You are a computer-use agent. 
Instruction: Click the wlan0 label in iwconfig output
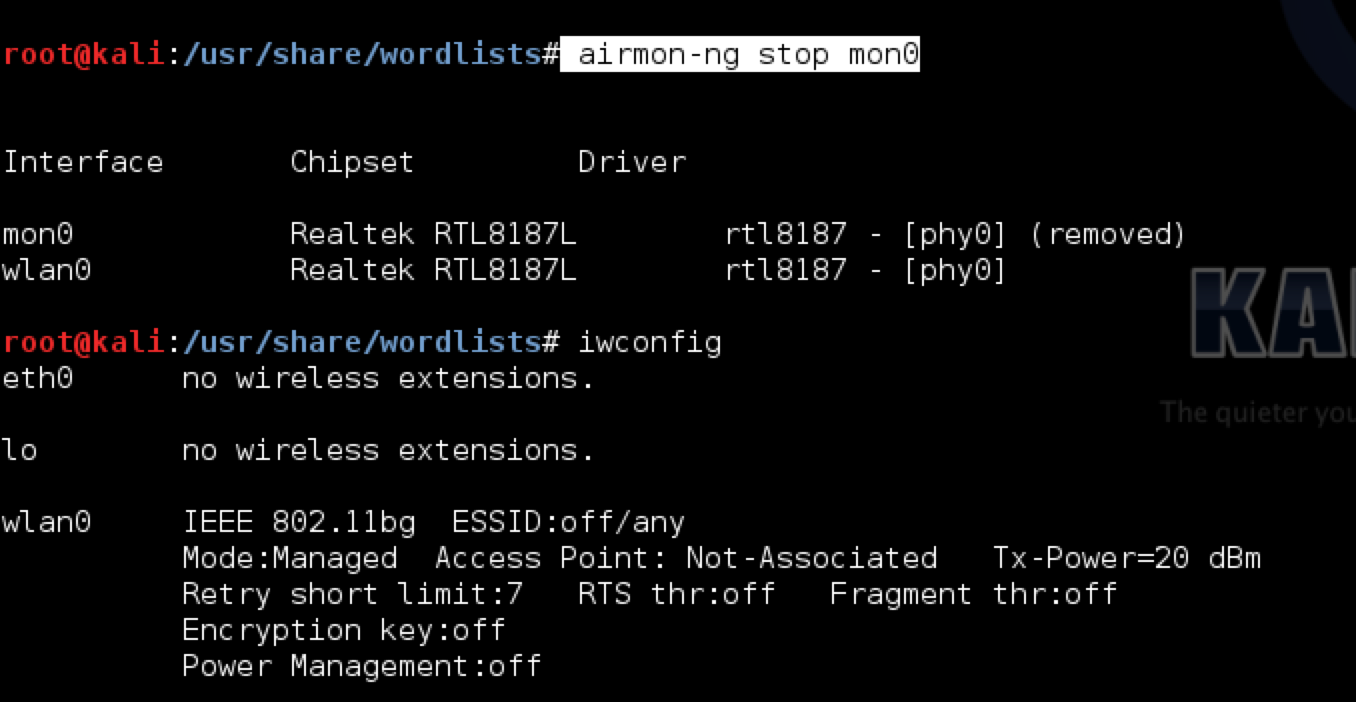[46, 522]
